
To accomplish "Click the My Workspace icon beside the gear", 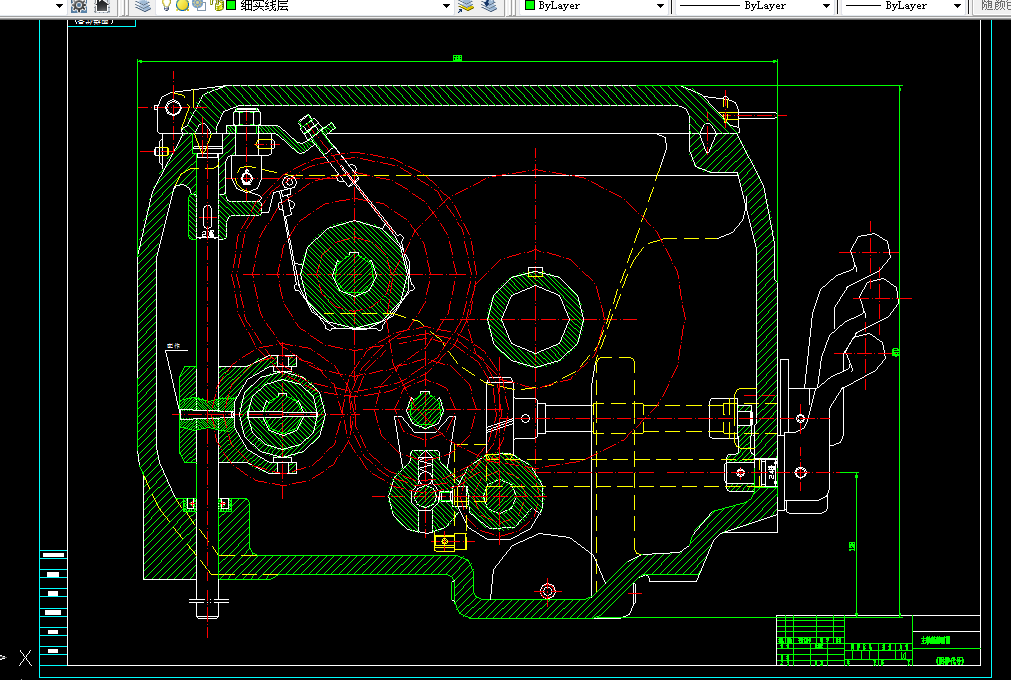I will point(101,6).
